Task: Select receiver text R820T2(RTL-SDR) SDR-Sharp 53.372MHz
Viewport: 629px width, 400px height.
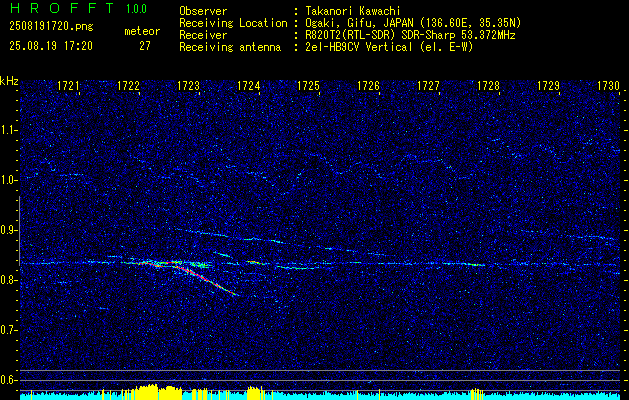Action: (x=410, y=35)
